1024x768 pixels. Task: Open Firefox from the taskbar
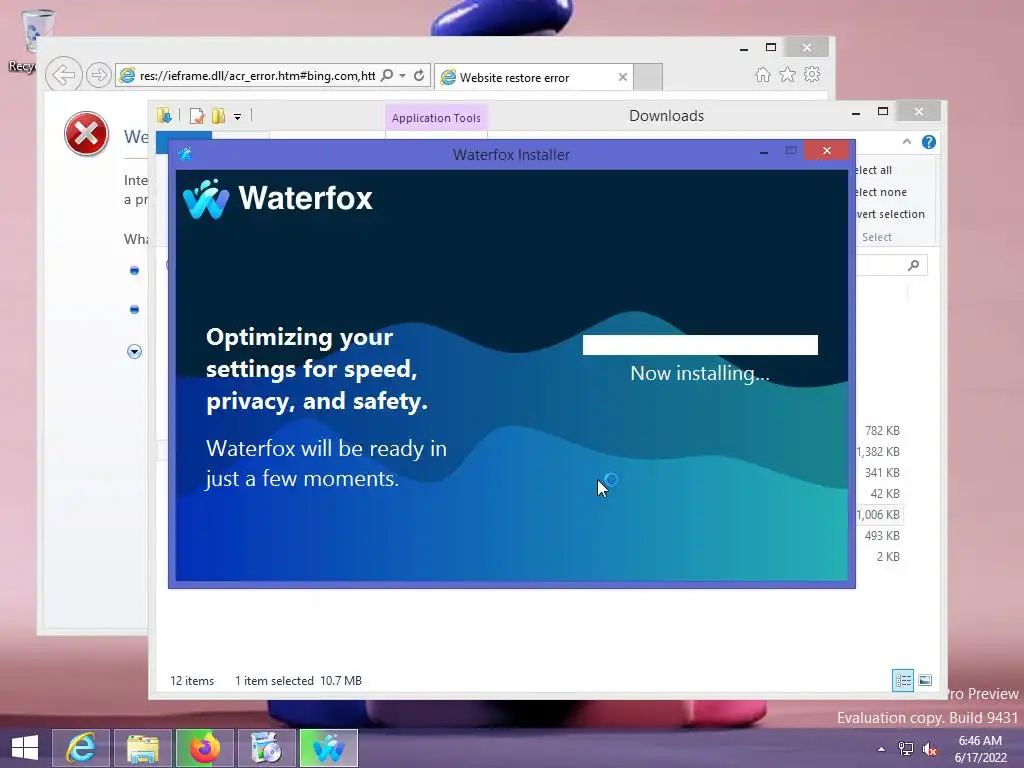point(204,748)
